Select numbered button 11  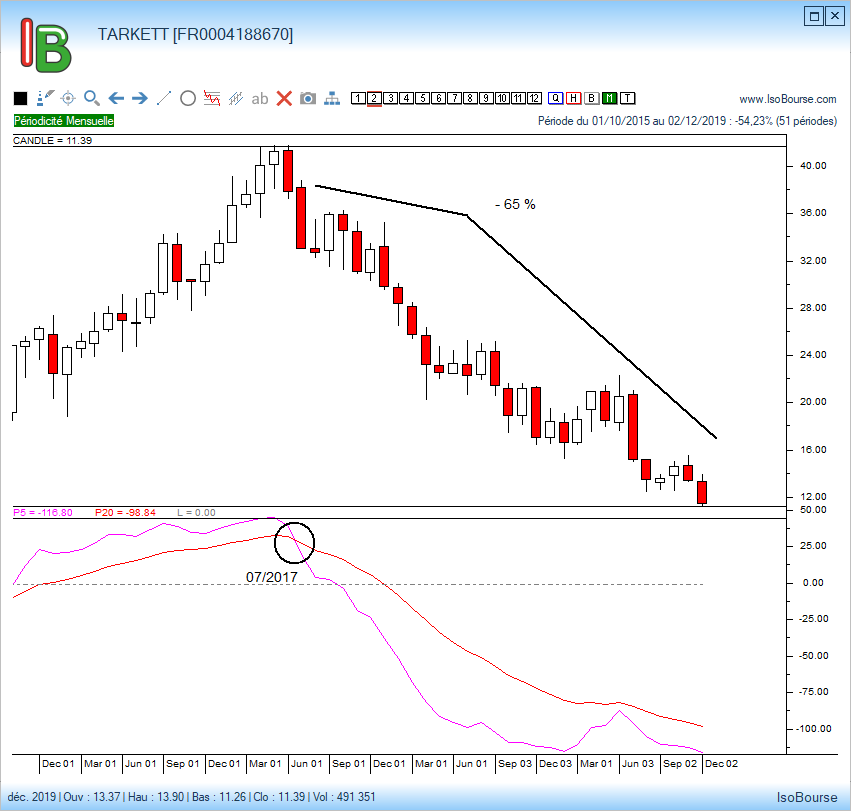518,98
